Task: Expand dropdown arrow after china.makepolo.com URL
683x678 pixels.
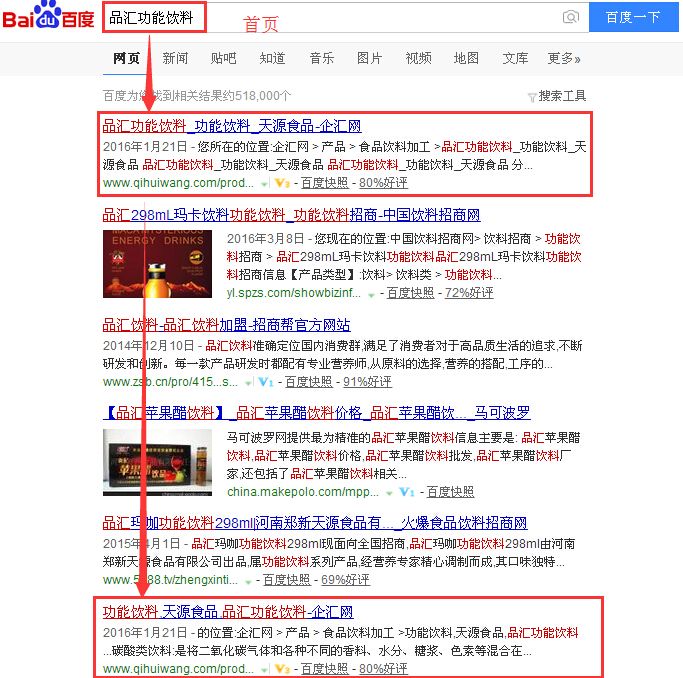Action: tap(389, 493)
